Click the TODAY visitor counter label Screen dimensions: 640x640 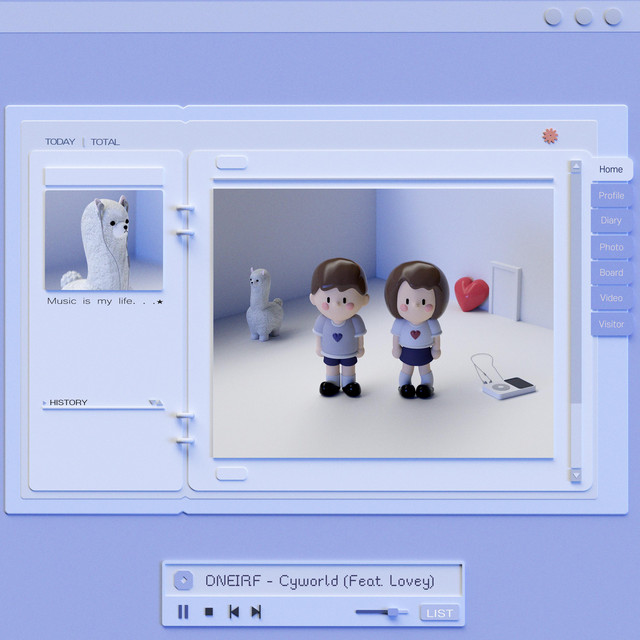point(60,142)
